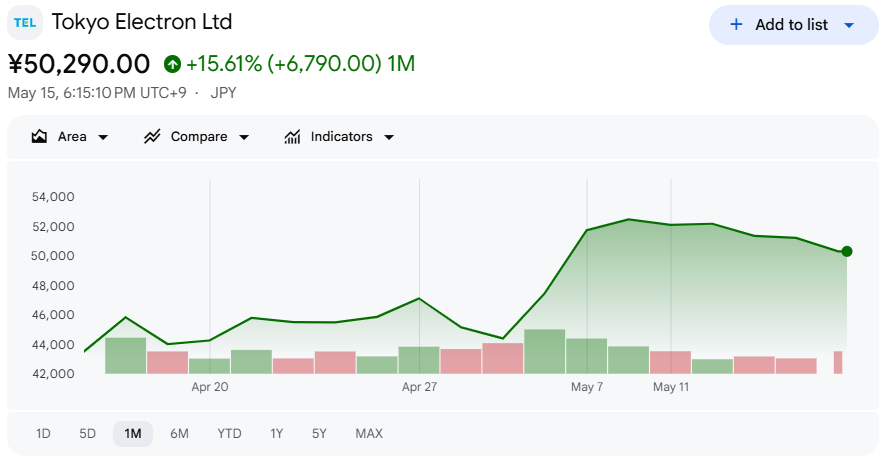
Task: Switch to the YTD time range
Action: pyautogui.click(x=229, y=434)
